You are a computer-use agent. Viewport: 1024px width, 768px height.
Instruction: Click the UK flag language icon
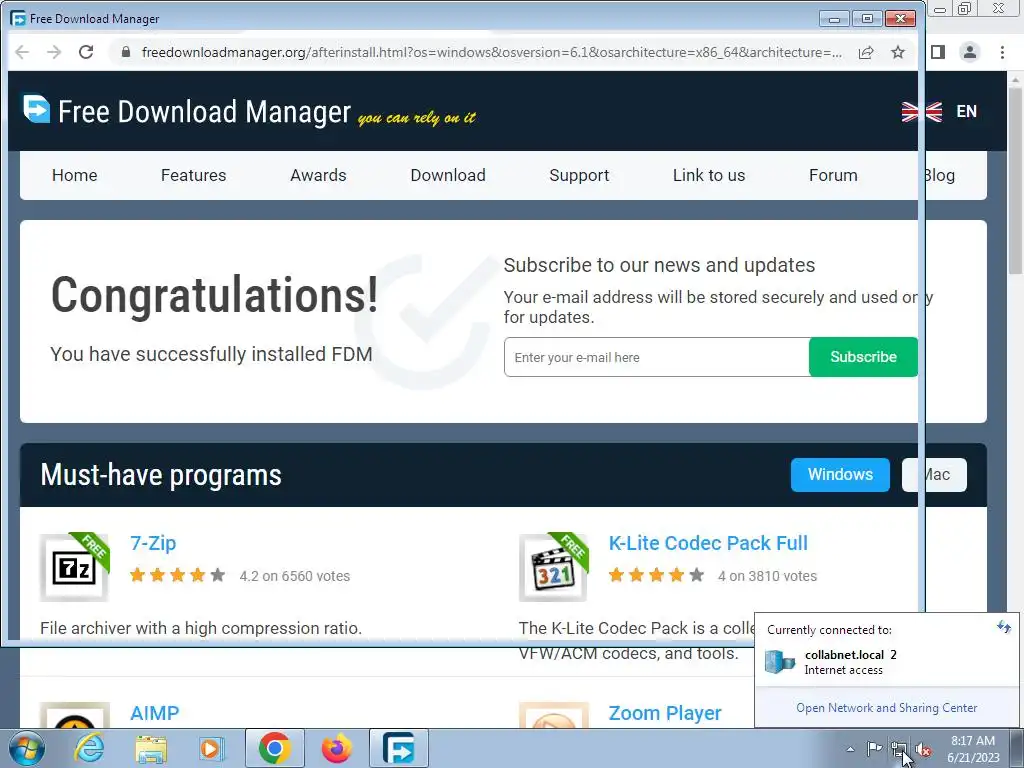tap(921, 112)
